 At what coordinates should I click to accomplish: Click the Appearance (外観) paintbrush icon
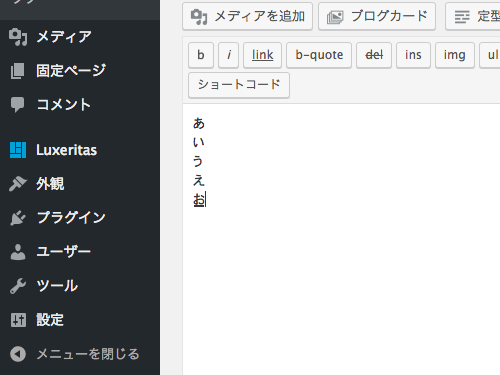coord(18,184)
